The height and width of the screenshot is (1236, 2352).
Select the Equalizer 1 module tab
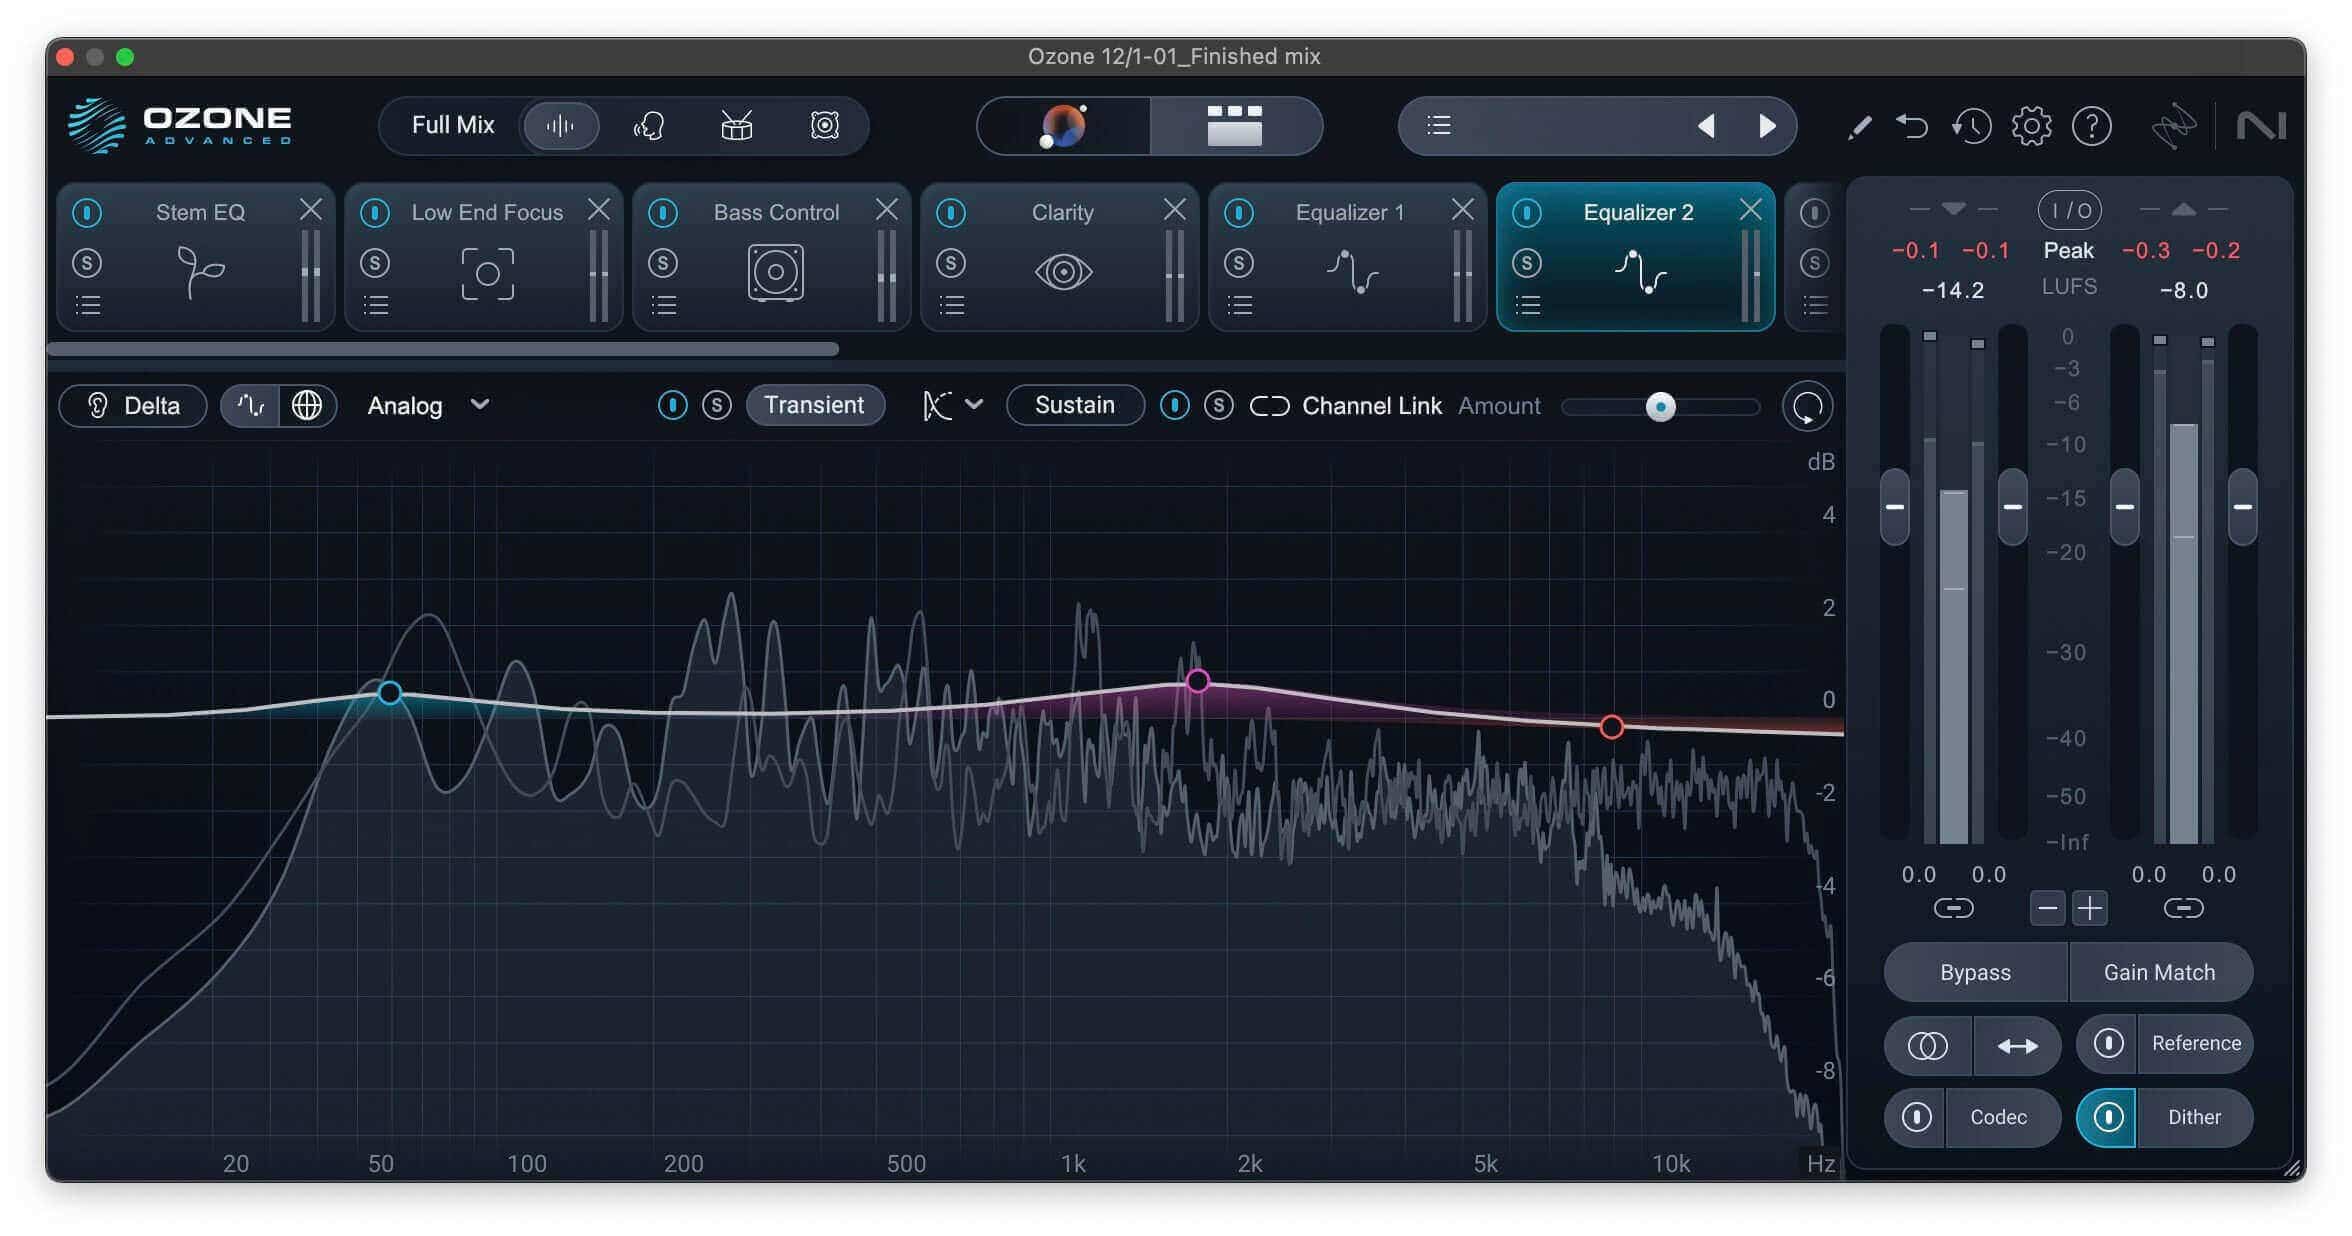click(x=1347, y=256)
